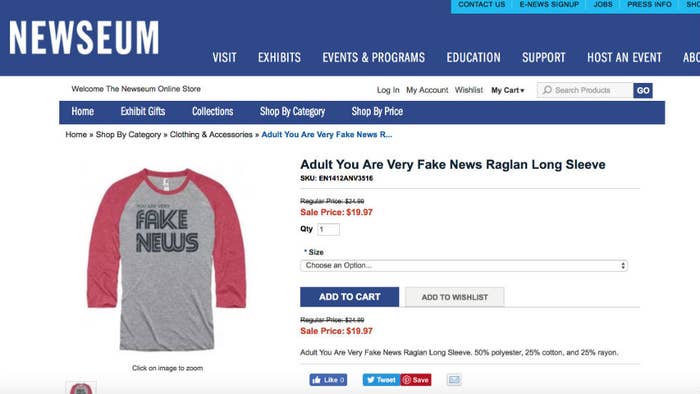
Task: Open Clothing & Accessories breadcrumb link
Action: 211,134
